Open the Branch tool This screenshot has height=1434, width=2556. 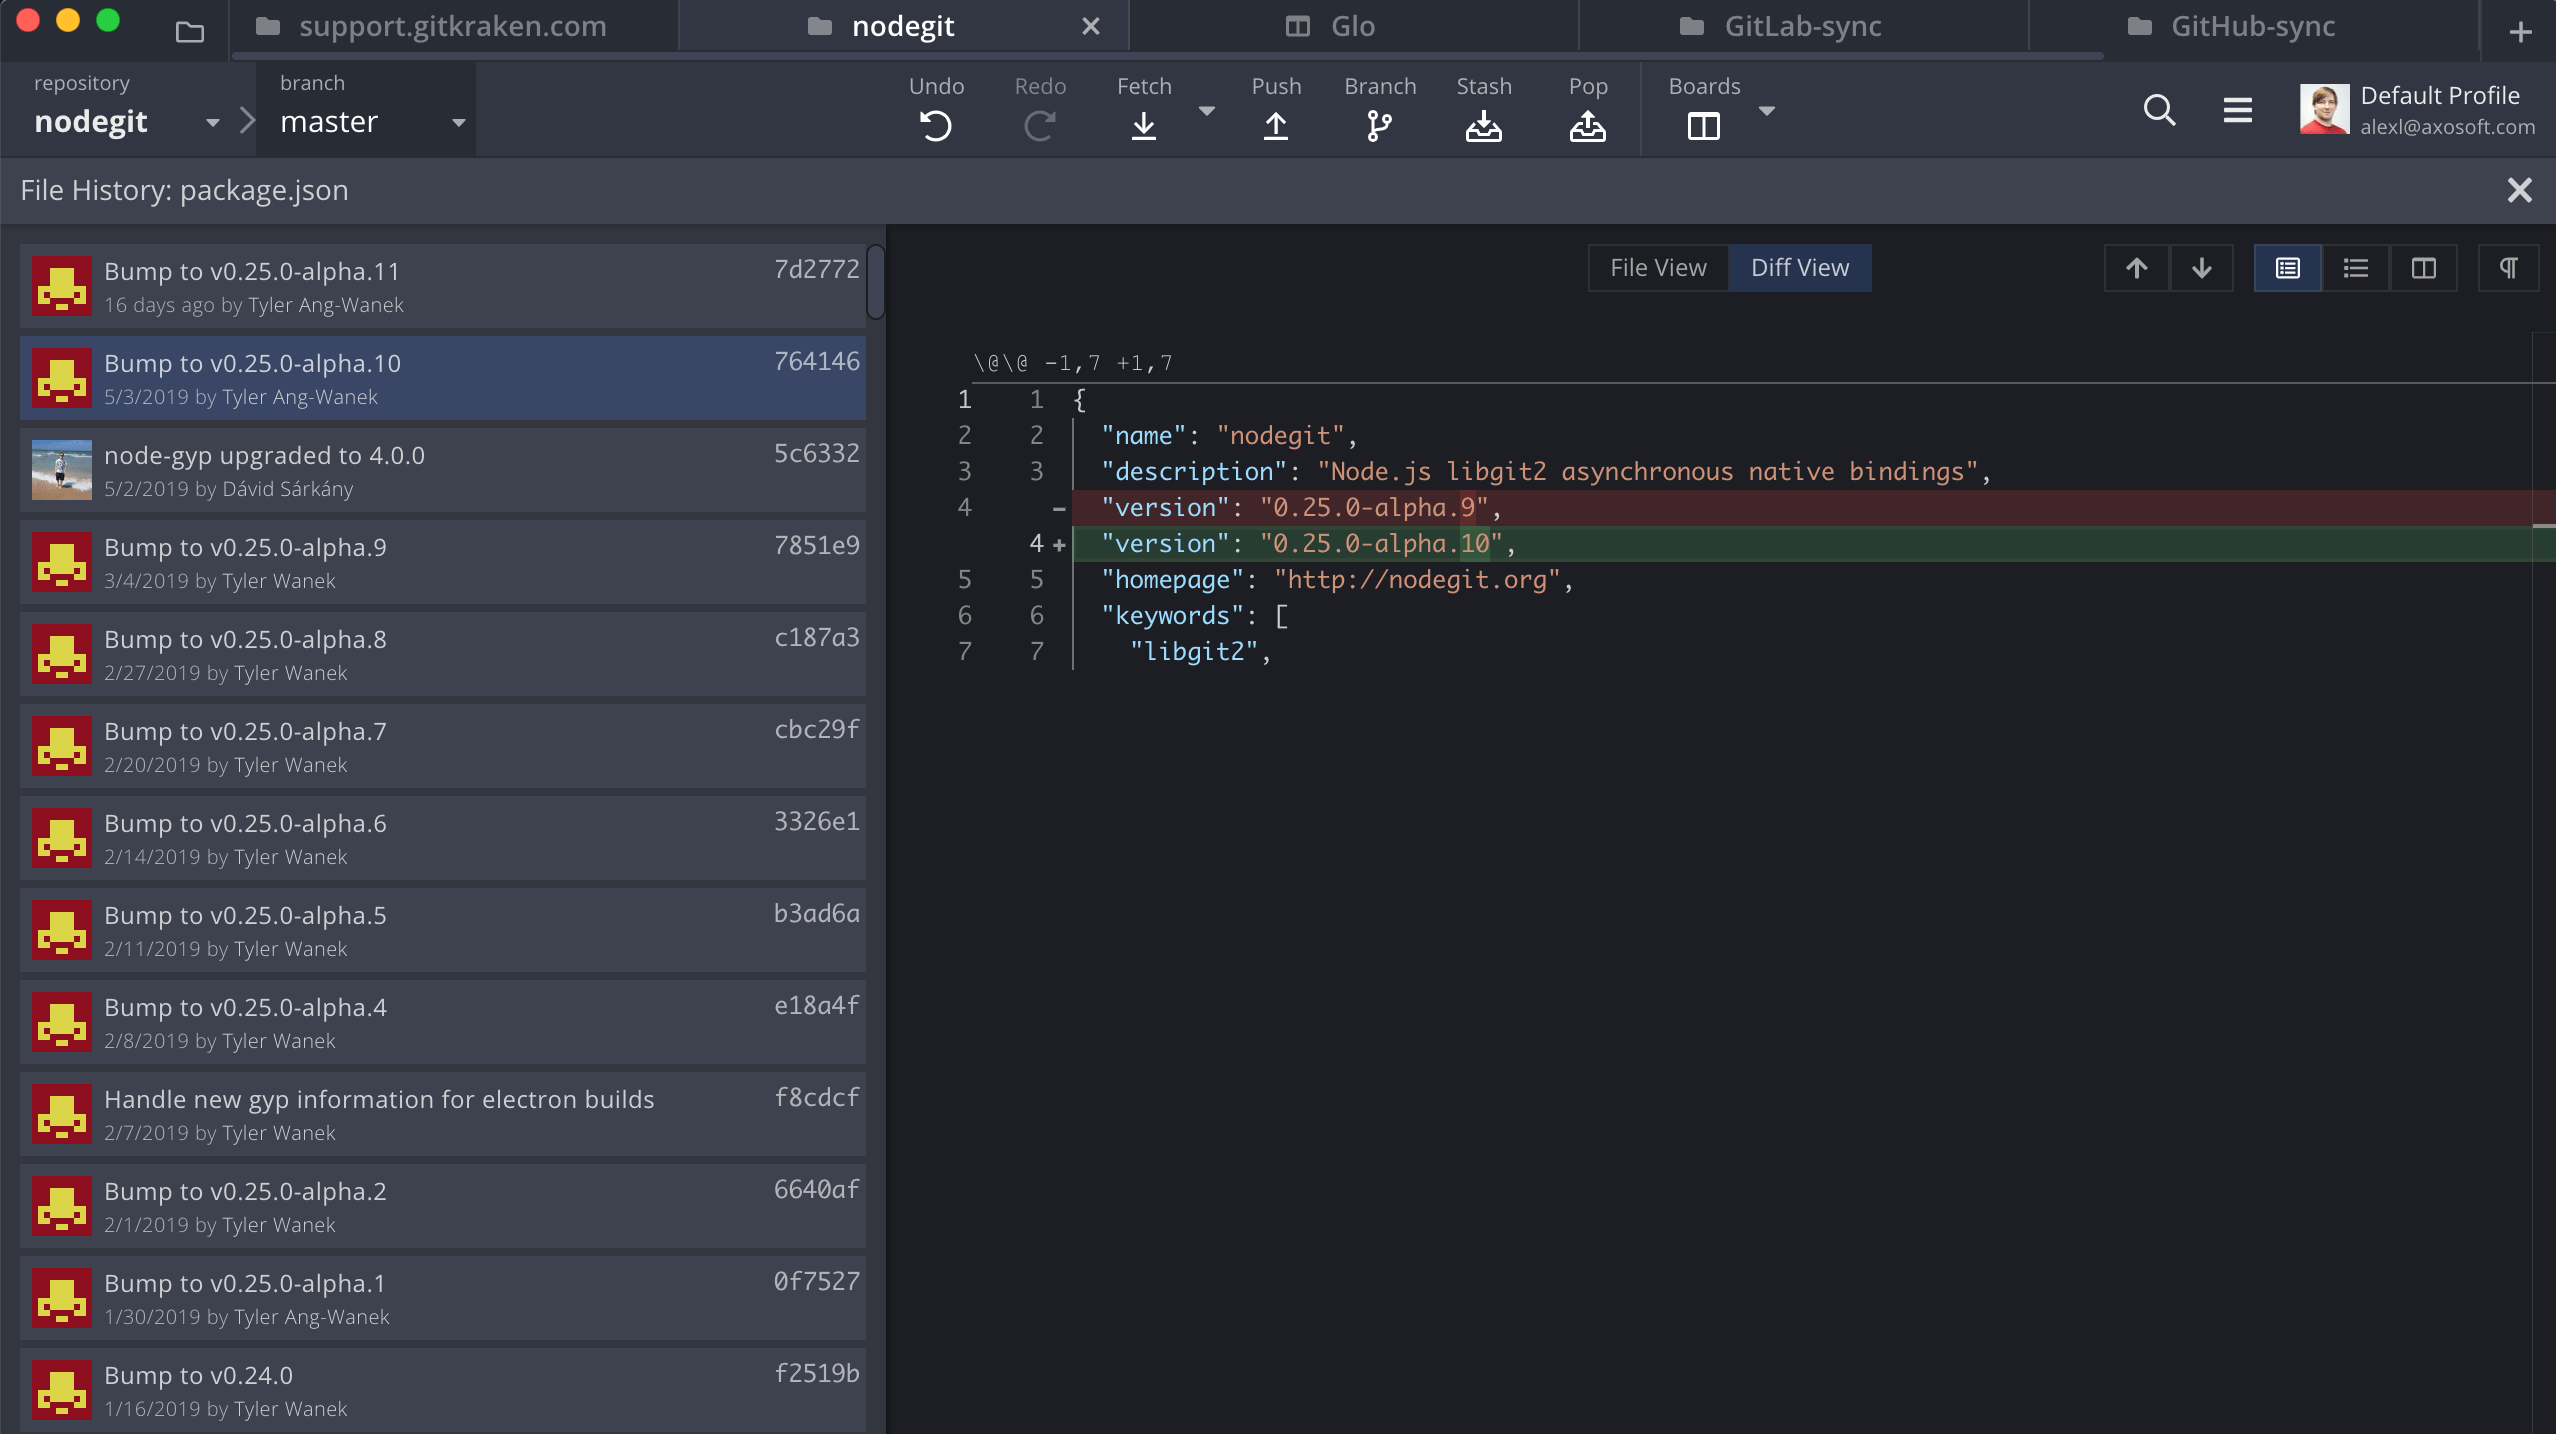coord(1379,126)
